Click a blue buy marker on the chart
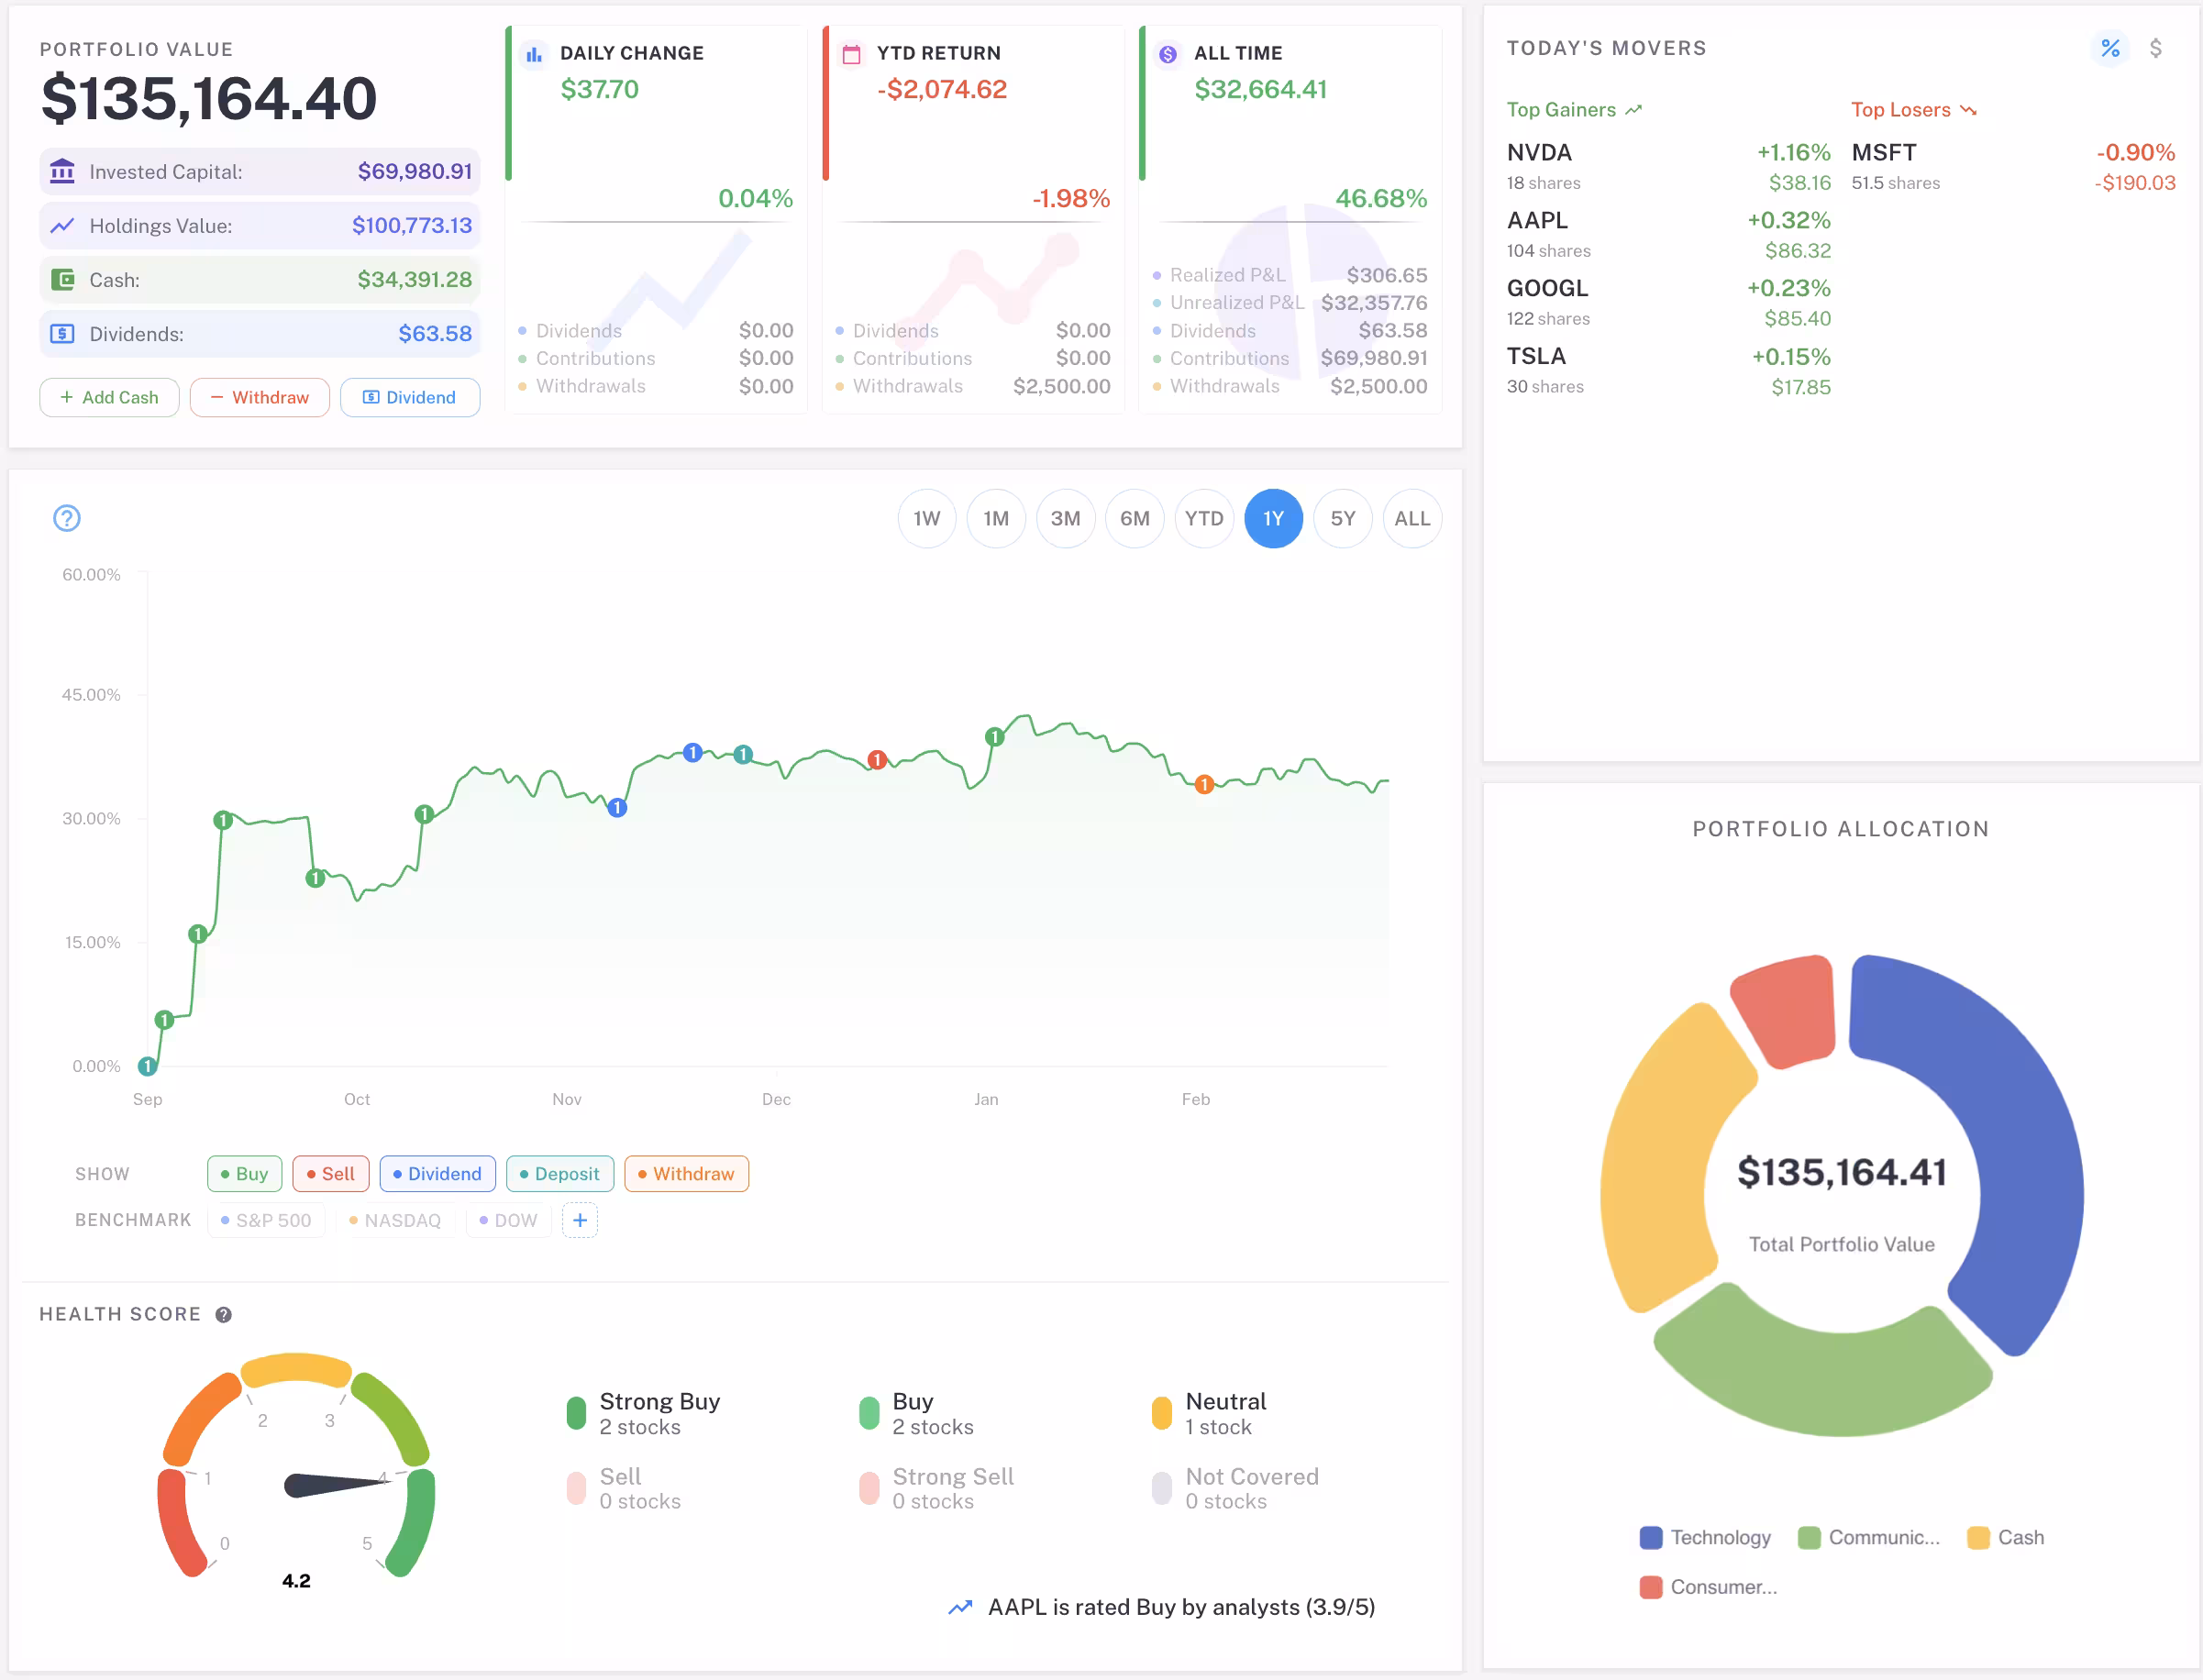2203x1680 pixels. [692, 752]
